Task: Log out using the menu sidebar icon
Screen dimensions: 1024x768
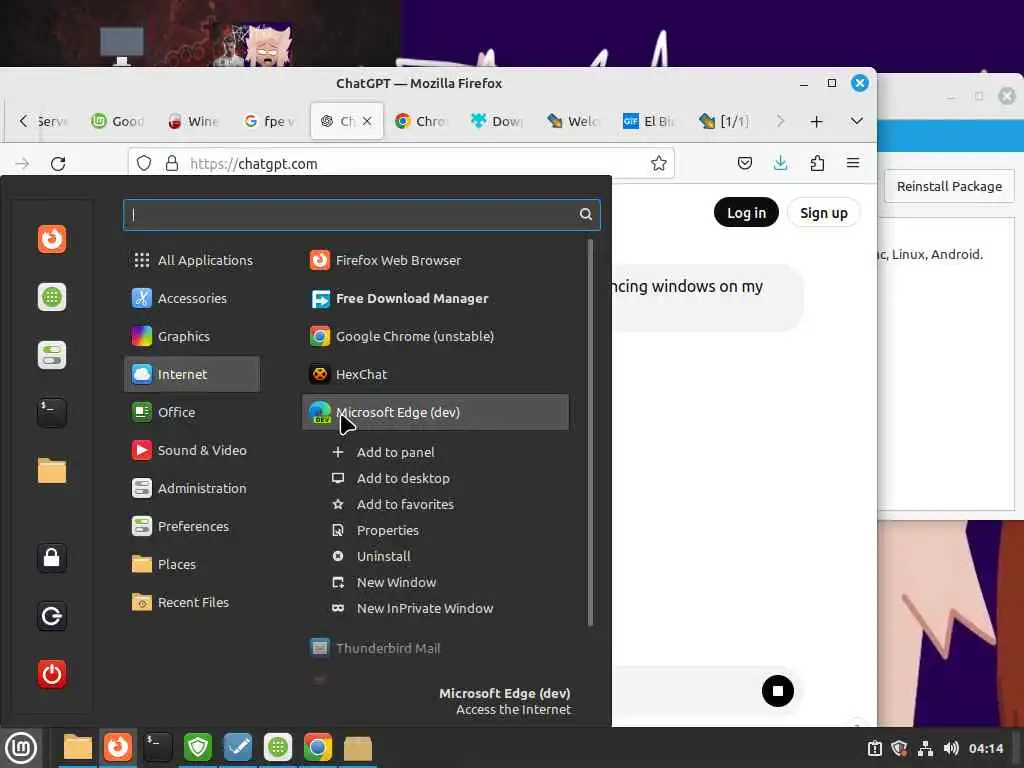Action: [52, 616]
